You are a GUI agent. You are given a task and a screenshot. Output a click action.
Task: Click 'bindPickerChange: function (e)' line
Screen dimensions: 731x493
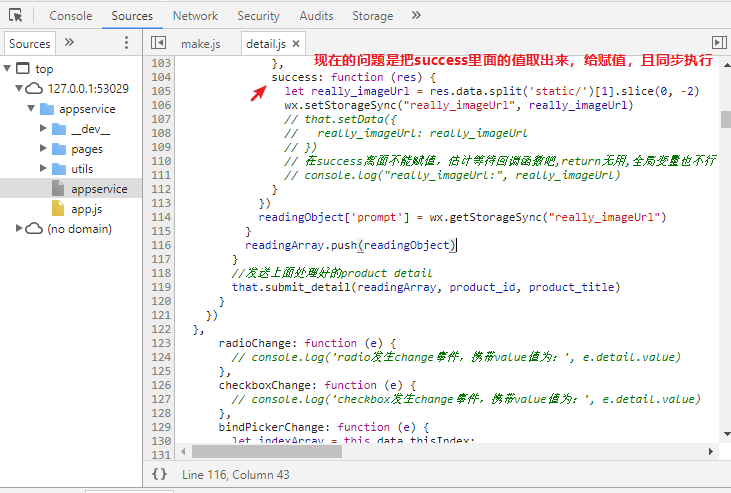click(x=324, y=427)
